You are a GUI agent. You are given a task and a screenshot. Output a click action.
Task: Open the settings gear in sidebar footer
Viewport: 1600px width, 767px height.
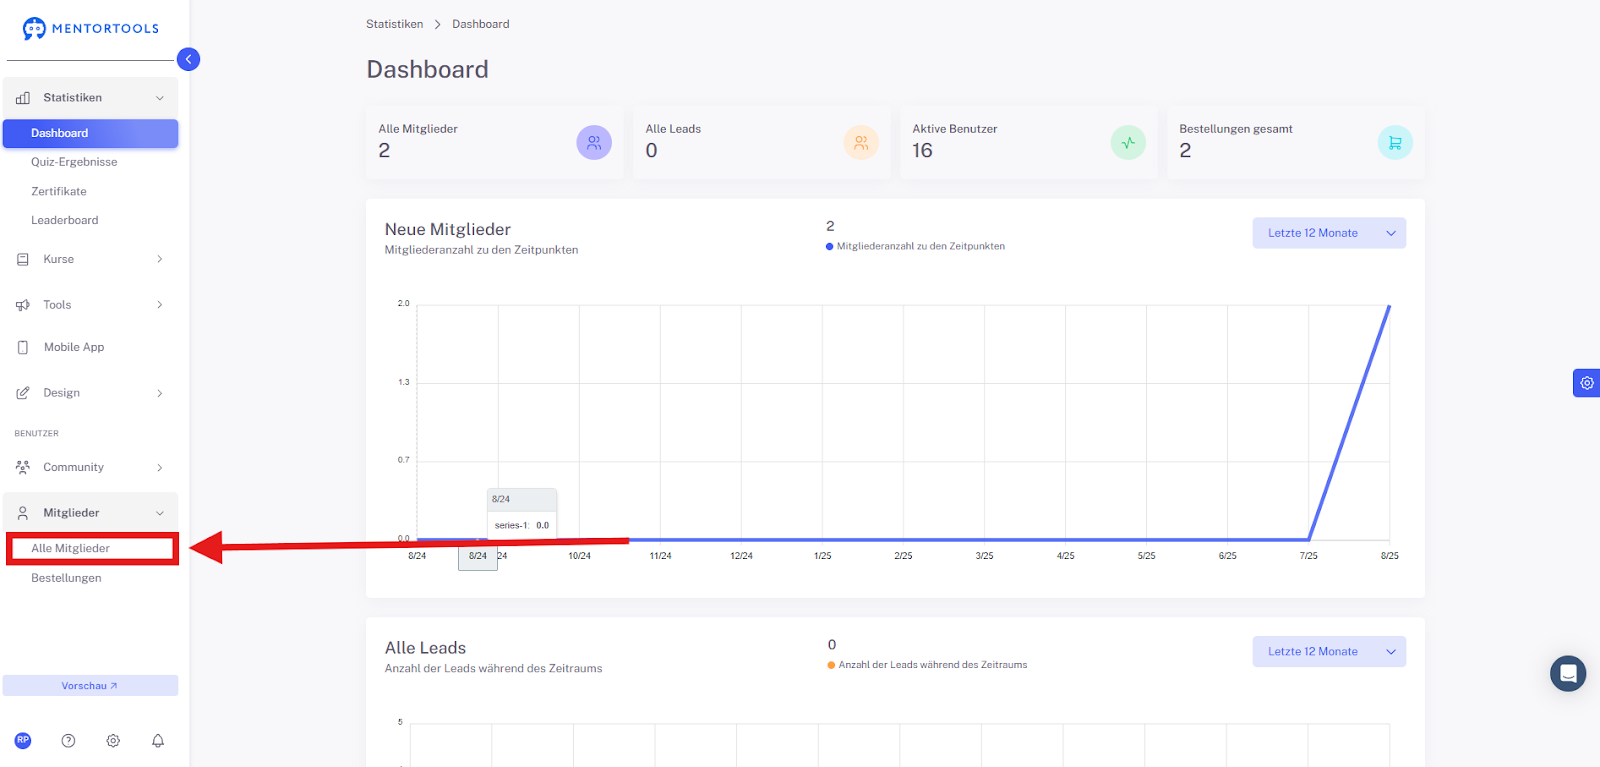tap(113, 741)
